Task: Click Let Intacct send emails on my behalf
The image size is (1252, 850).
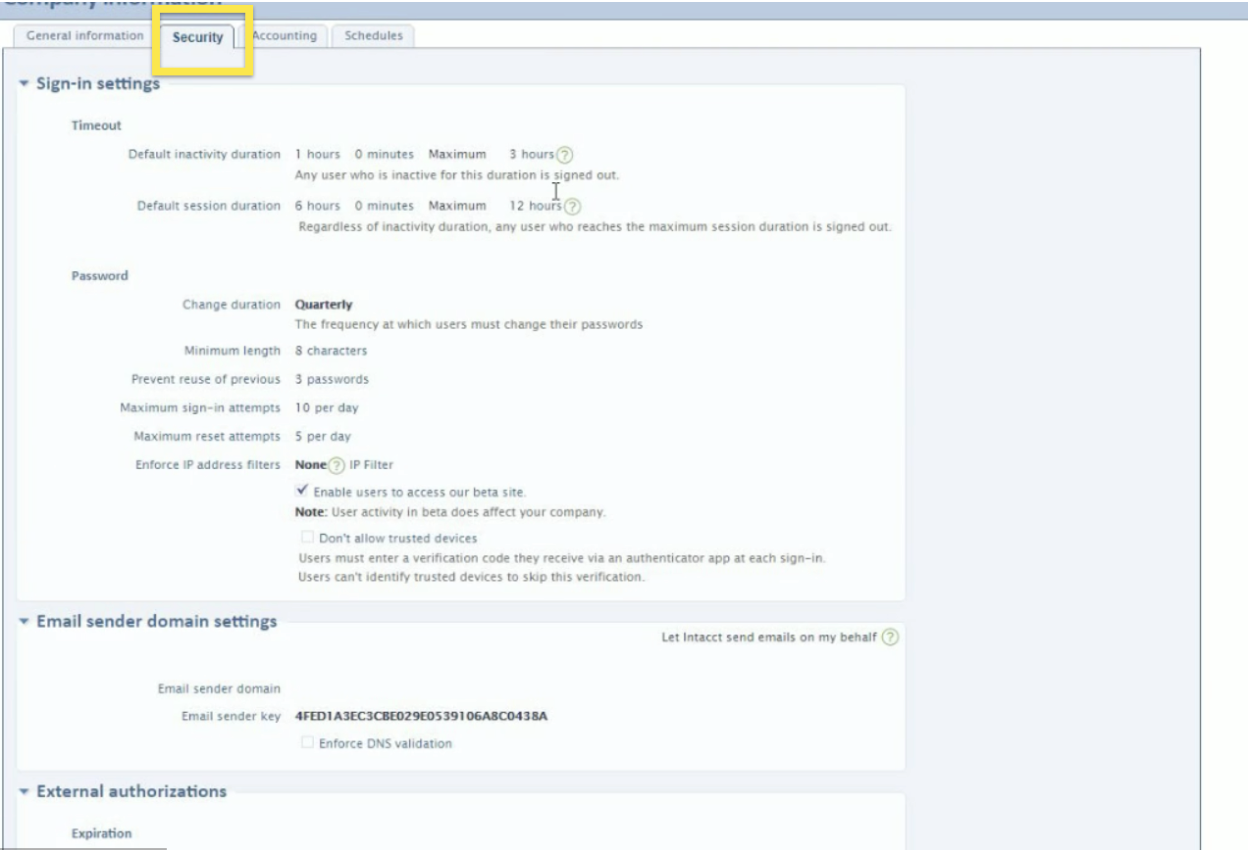Action: click(768, 638)
